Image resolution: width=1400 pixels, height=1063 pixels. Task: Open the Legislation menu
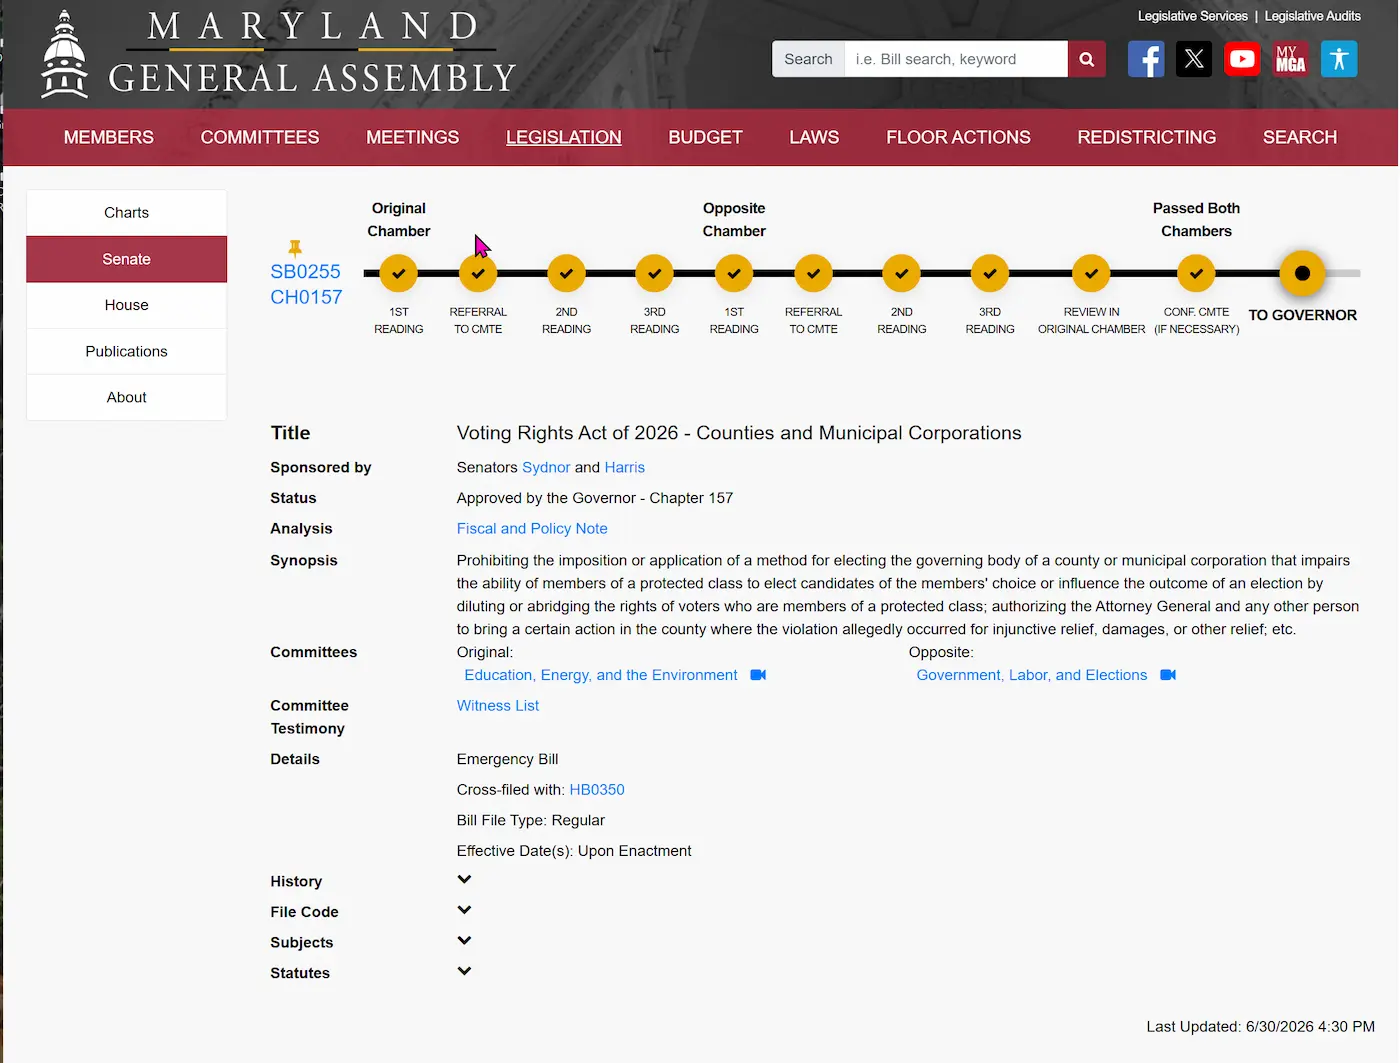coord(564,137)
